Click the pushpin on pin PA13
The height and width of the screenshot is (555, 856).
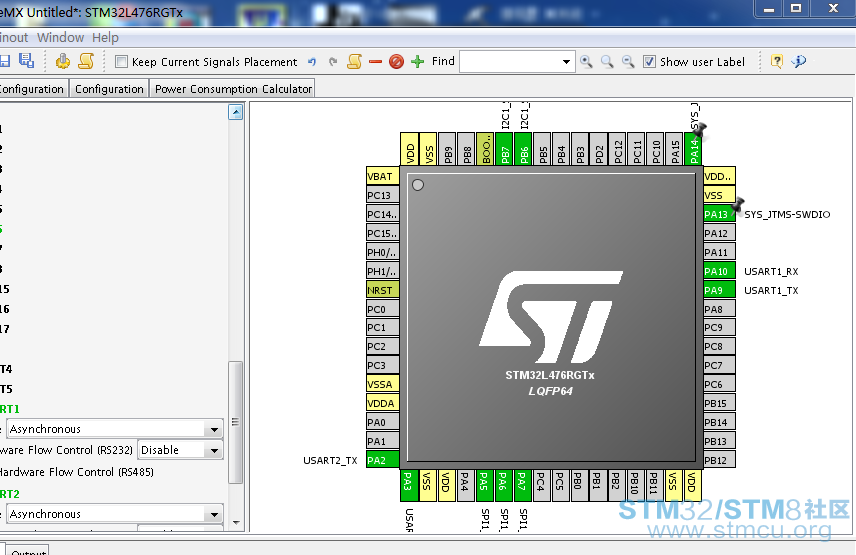tap(738, 205)
